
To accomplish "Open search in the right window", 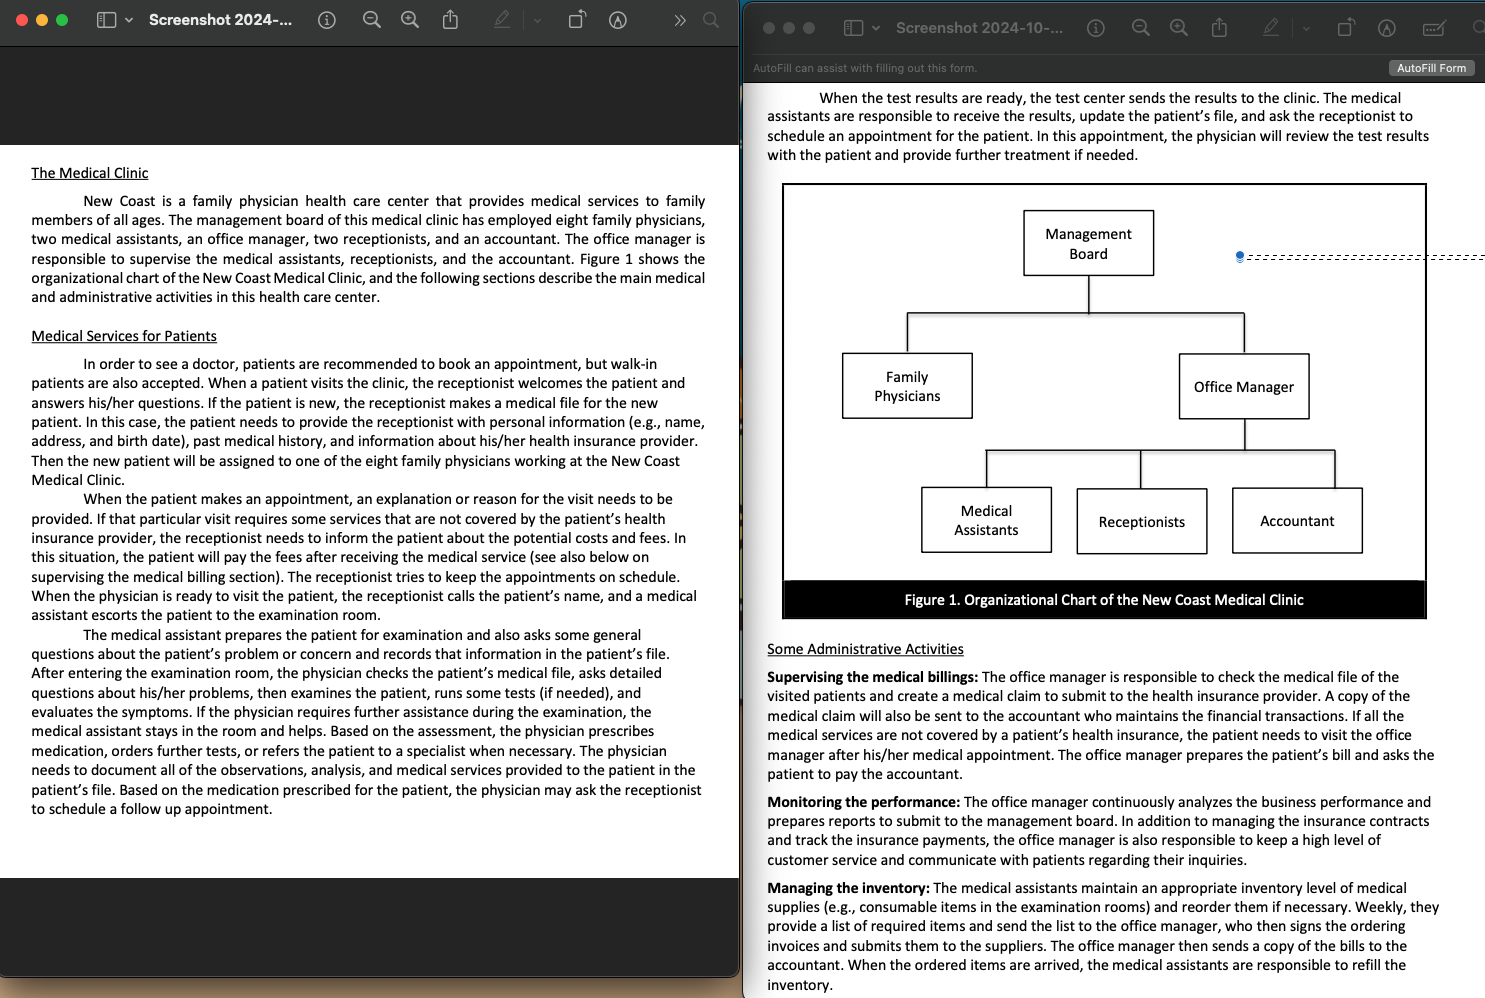I will [x=1479, y=28].
